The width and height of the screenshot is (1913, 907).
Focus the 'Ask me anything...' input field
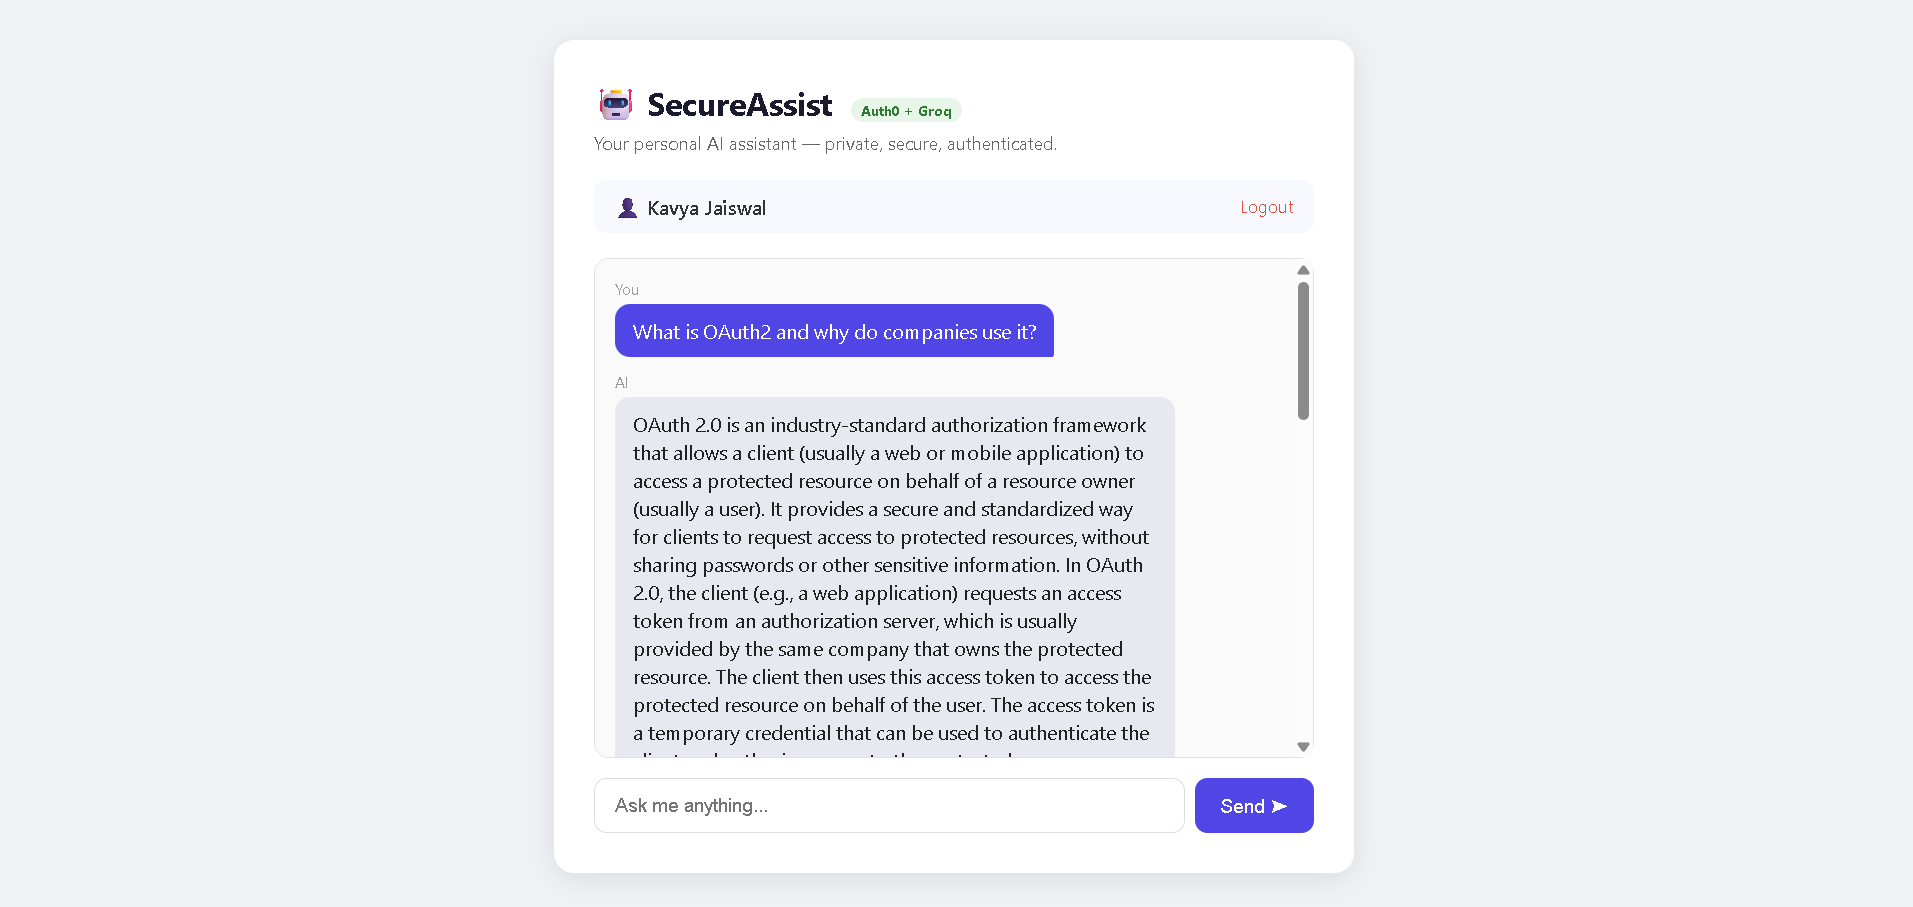click(889, 805)
